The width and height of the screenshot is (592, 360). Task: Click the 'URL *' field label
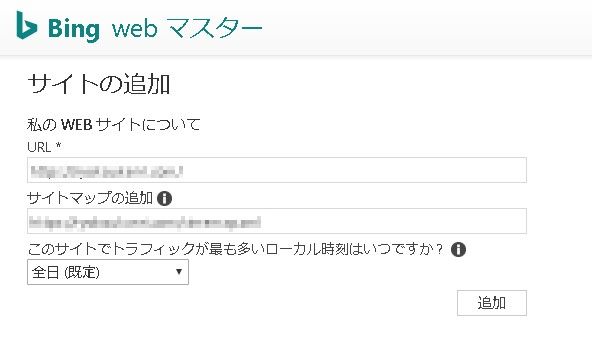coord(44,147)
